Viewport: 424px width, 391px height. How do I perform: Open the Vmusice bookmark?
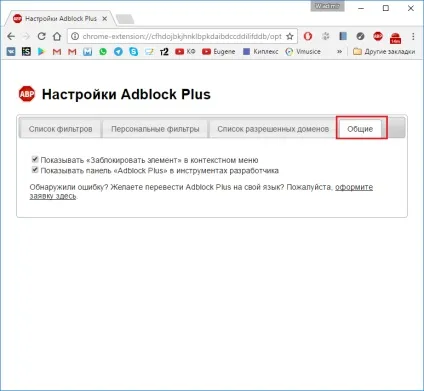pyautogui.click(x=303, y=52)
